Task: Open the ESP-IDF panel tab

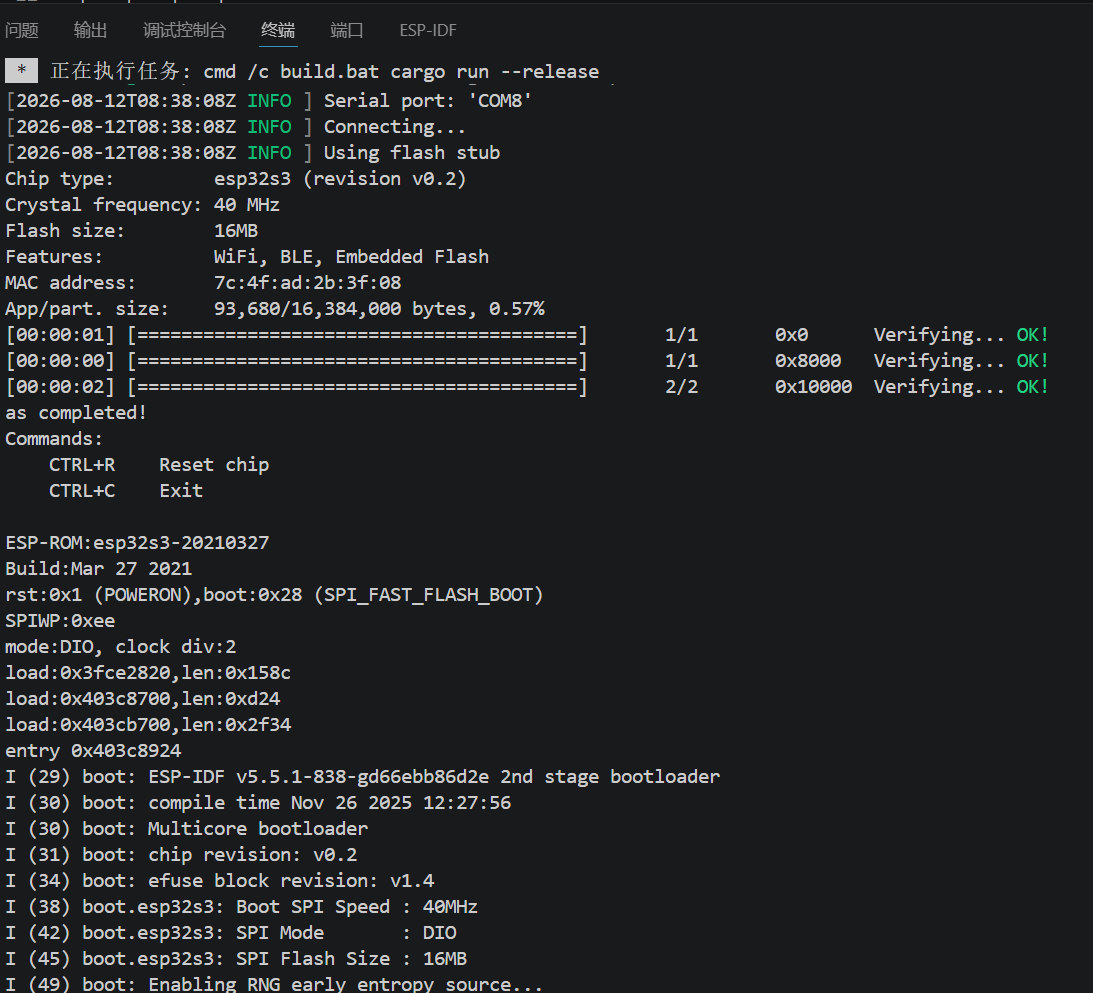Action: [x=428, y=30]
